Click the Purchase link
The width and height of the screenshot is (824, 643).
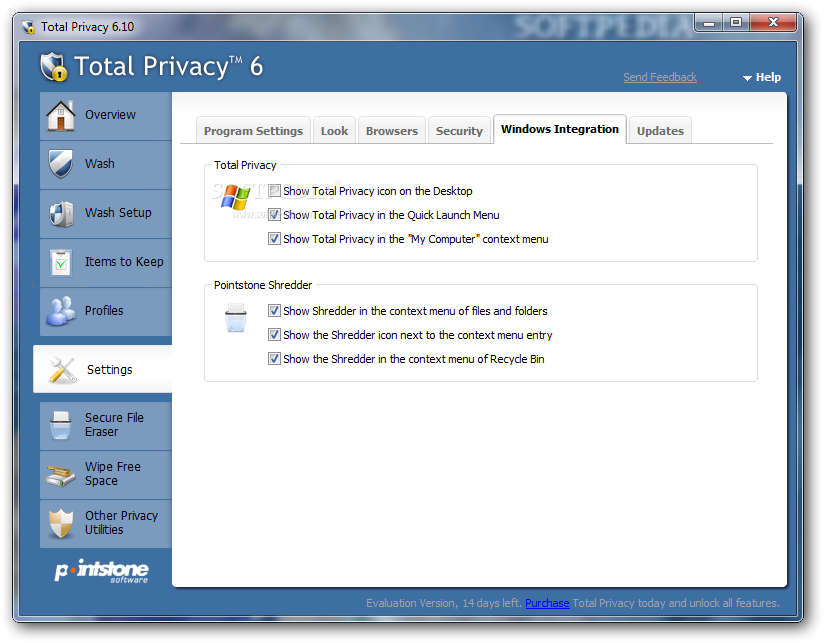[547, 603]
